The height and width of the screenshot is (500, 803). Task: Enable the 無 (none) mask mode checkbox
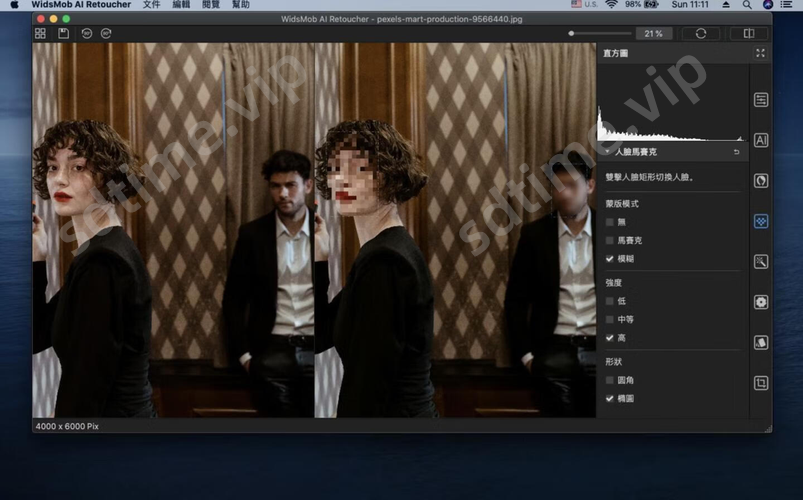coord(610,222)
